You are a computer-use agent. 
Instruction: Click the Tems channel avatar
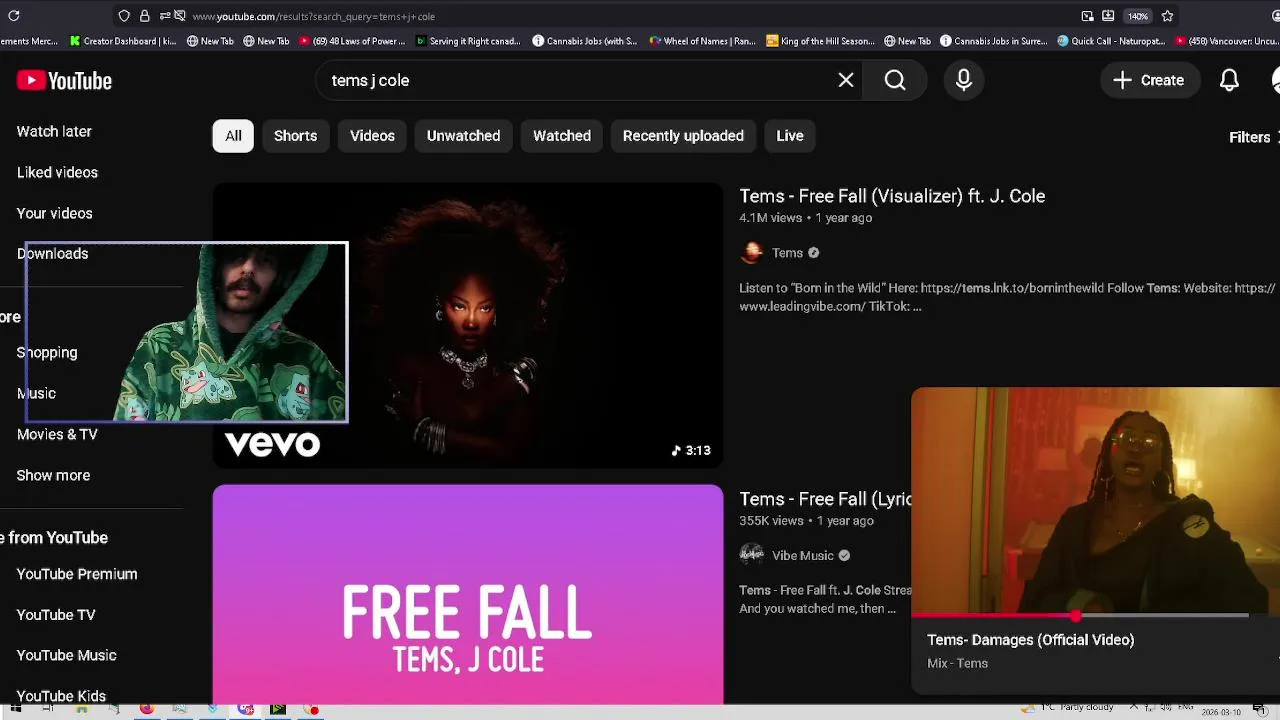point(751,253)
